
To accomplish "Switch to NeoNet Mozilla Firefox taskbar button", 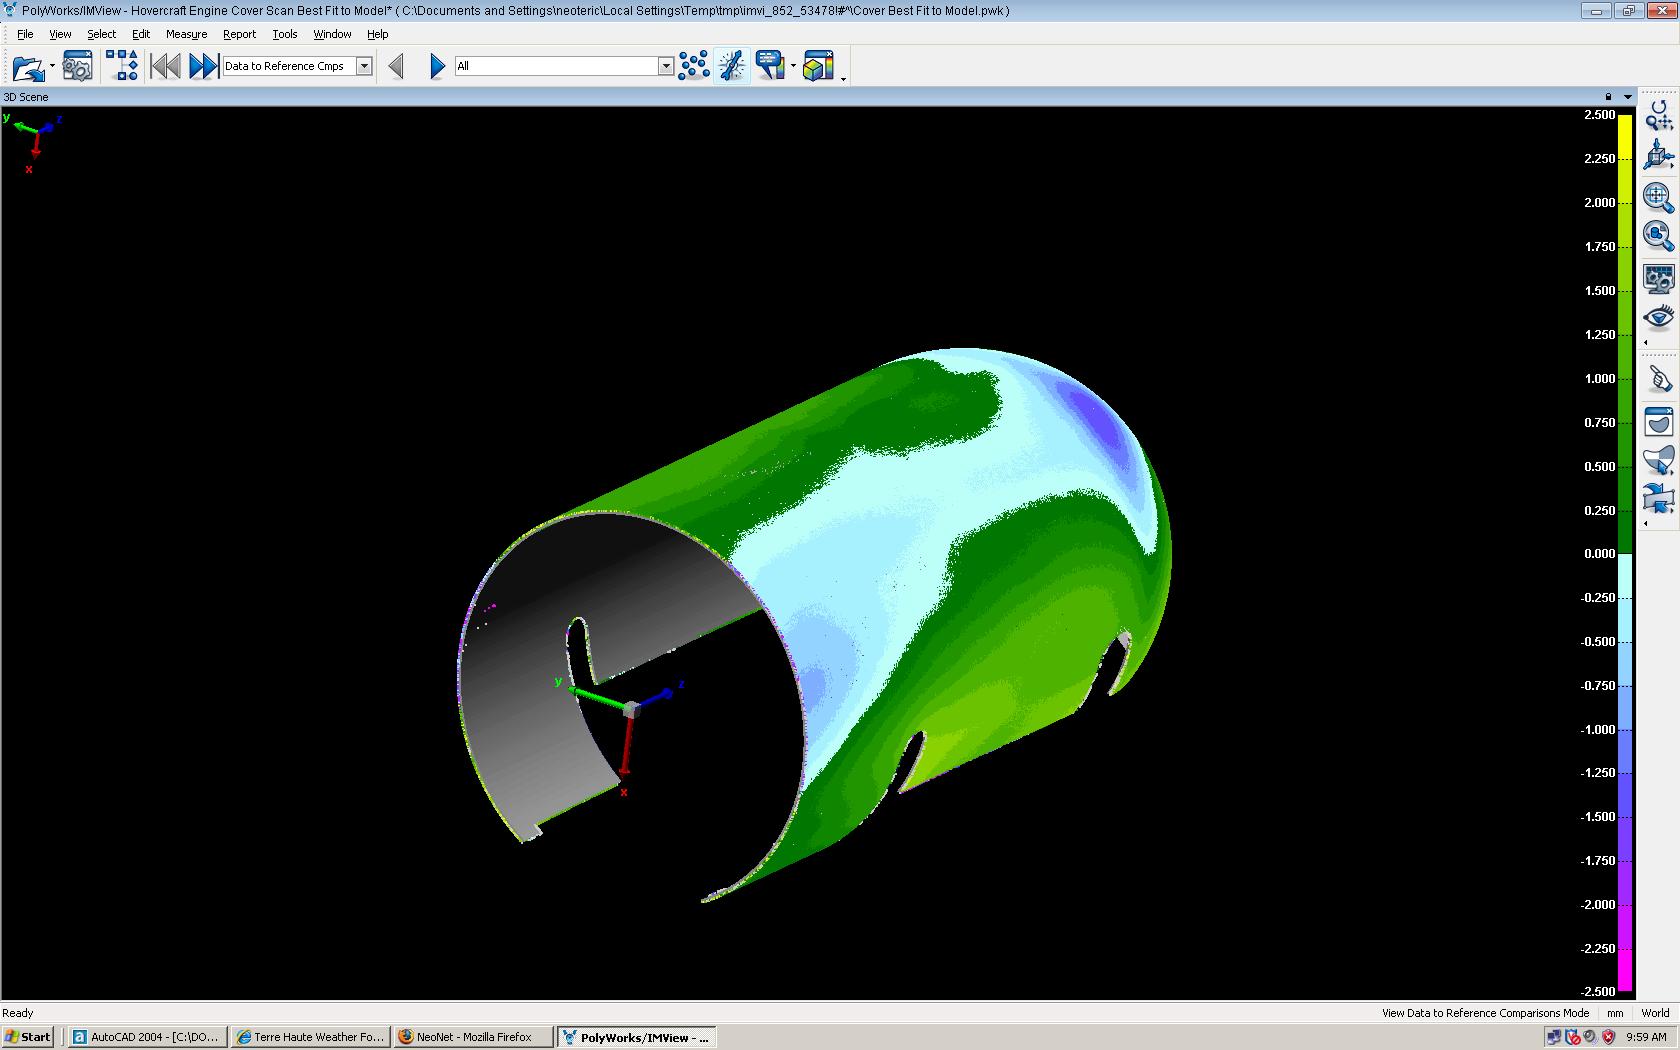I will click(x=473, y=1037).
